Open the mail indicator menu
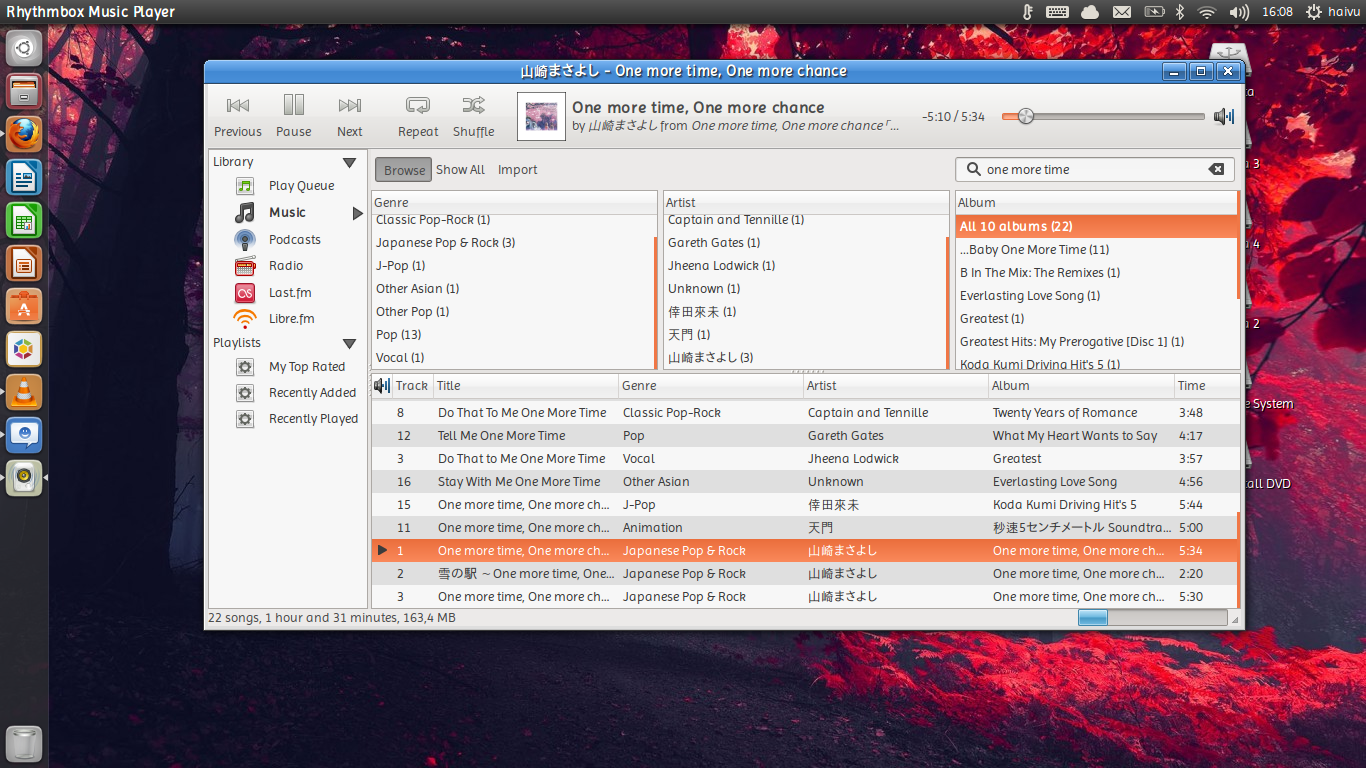 [1122, 12]
